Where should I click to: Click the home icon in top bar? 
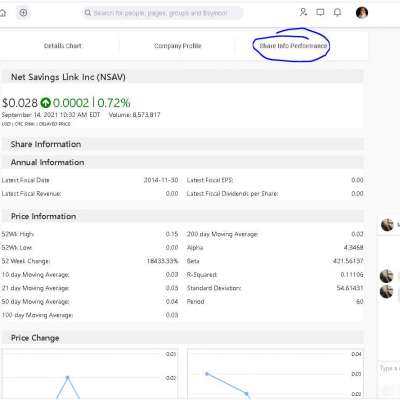coord(3,13)
